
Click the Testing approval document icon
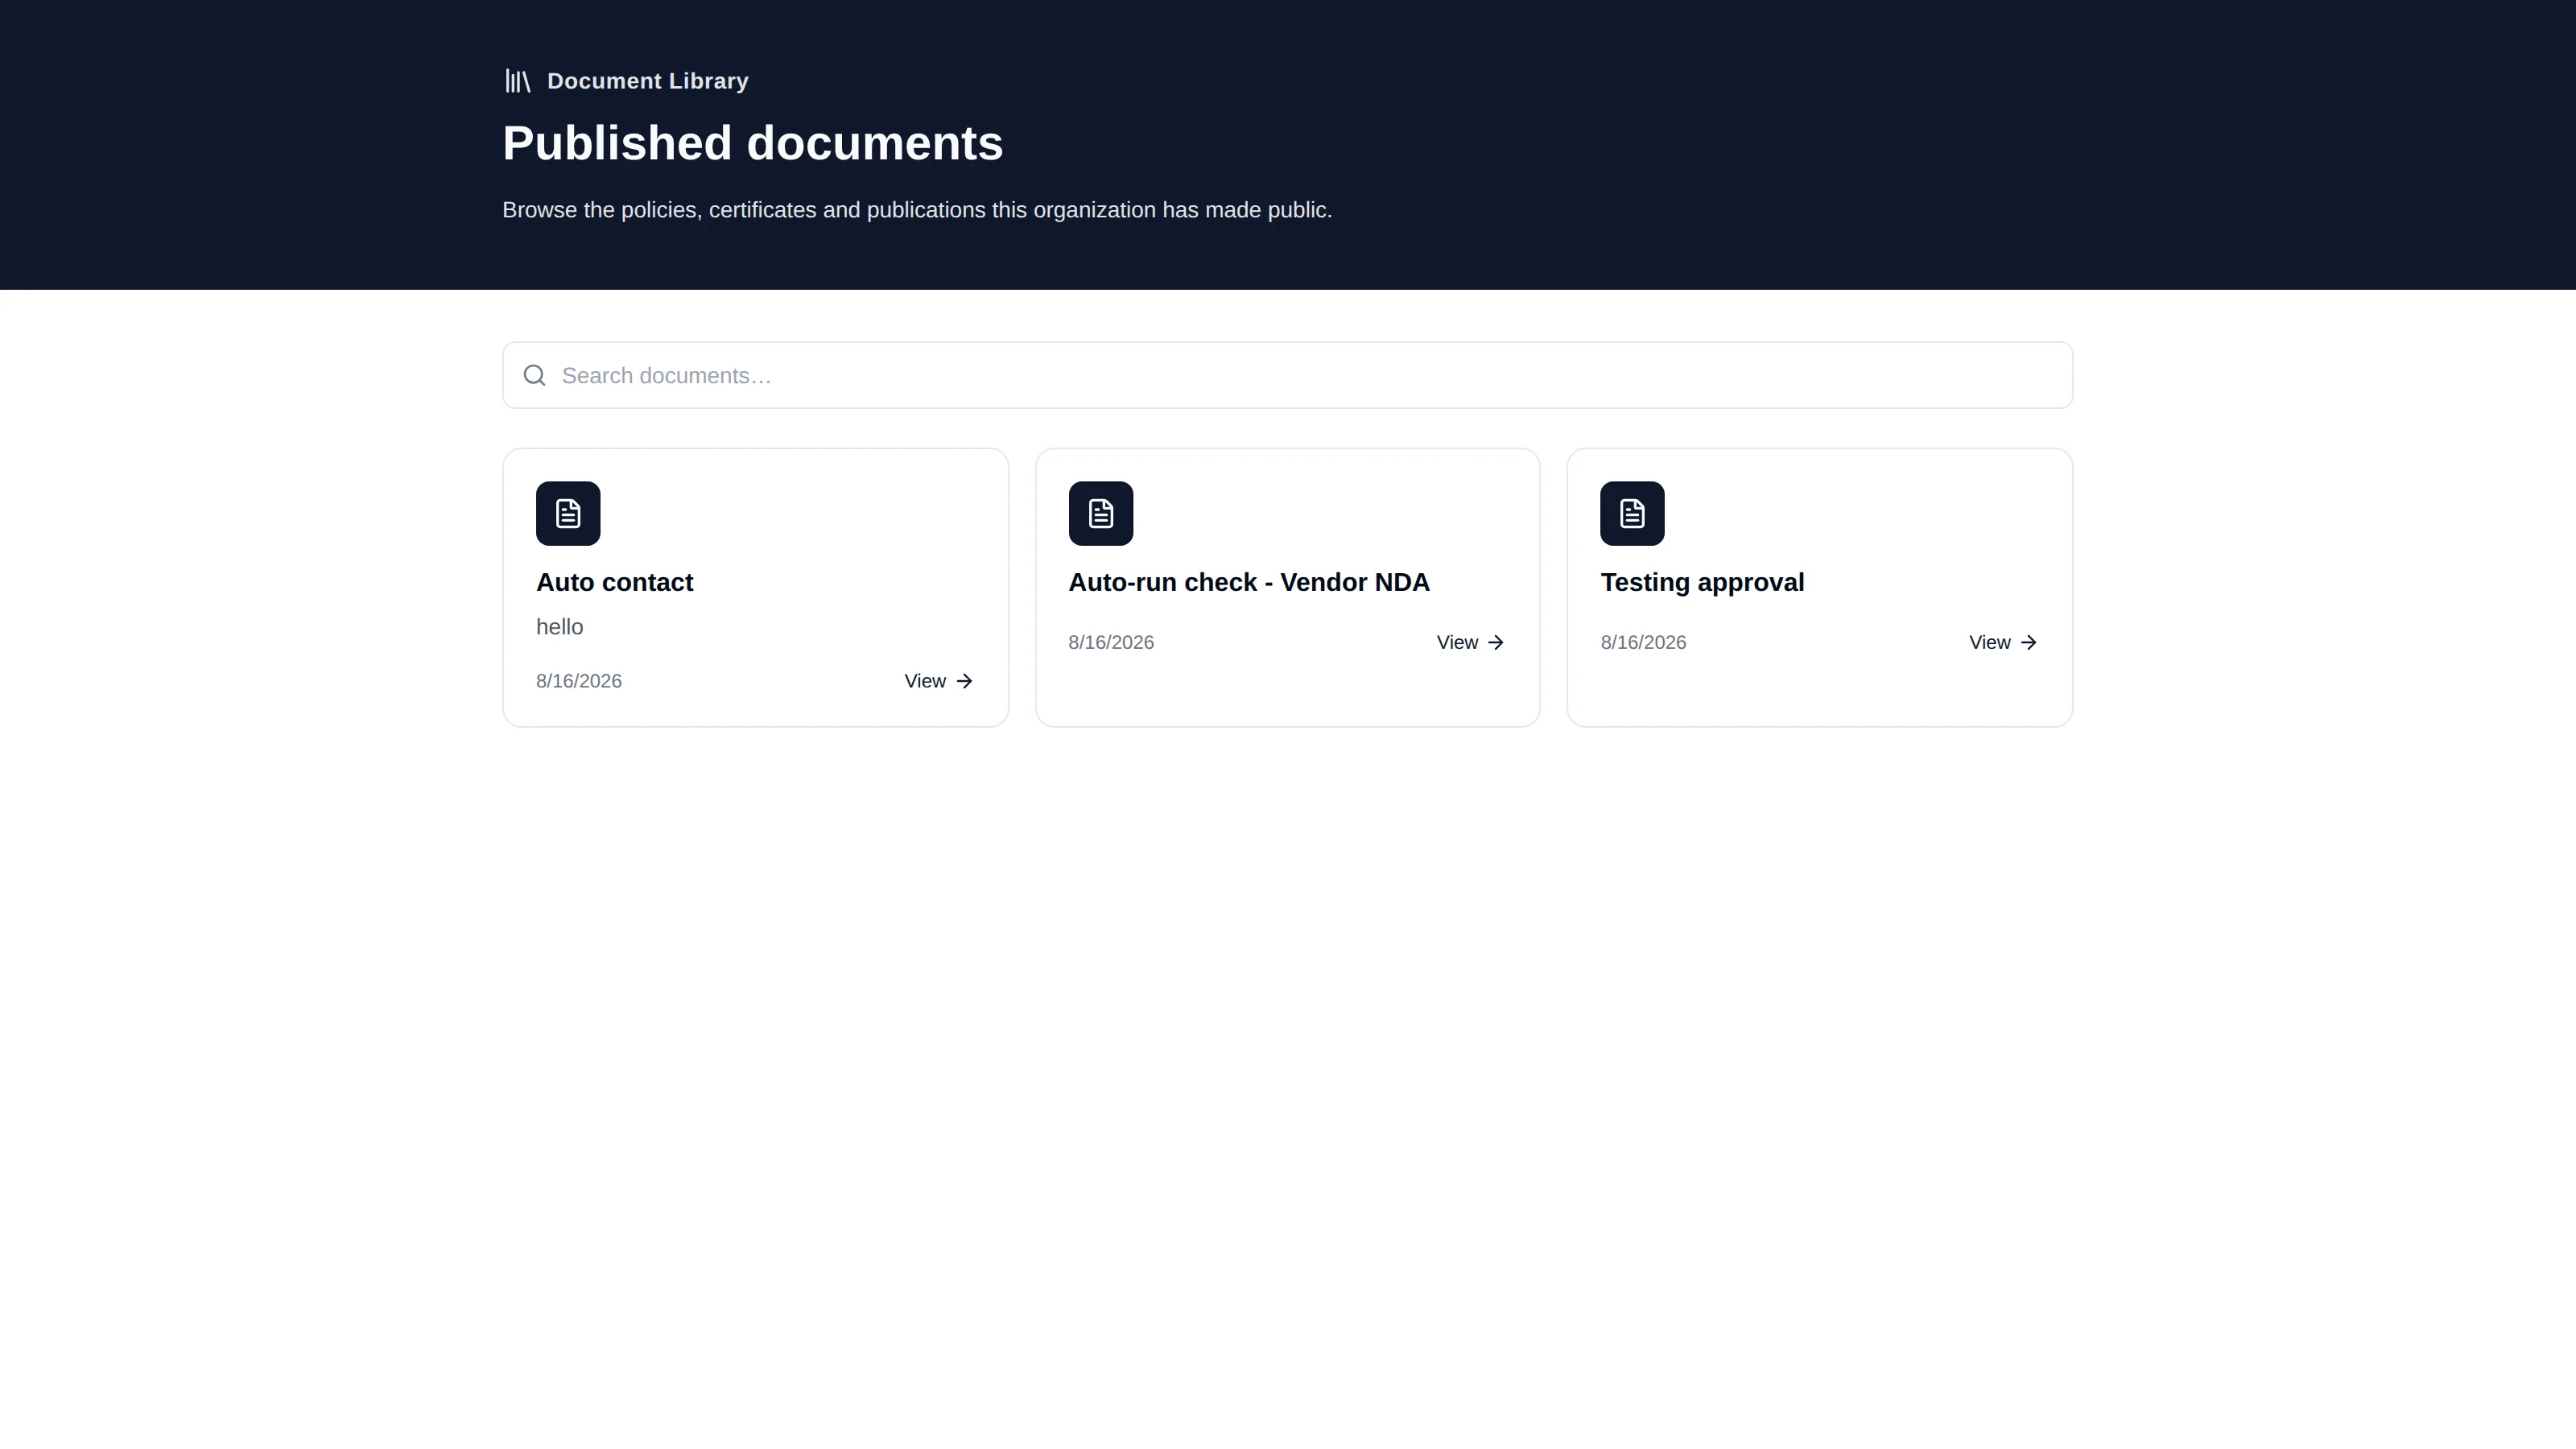(x=1632, y=513)
